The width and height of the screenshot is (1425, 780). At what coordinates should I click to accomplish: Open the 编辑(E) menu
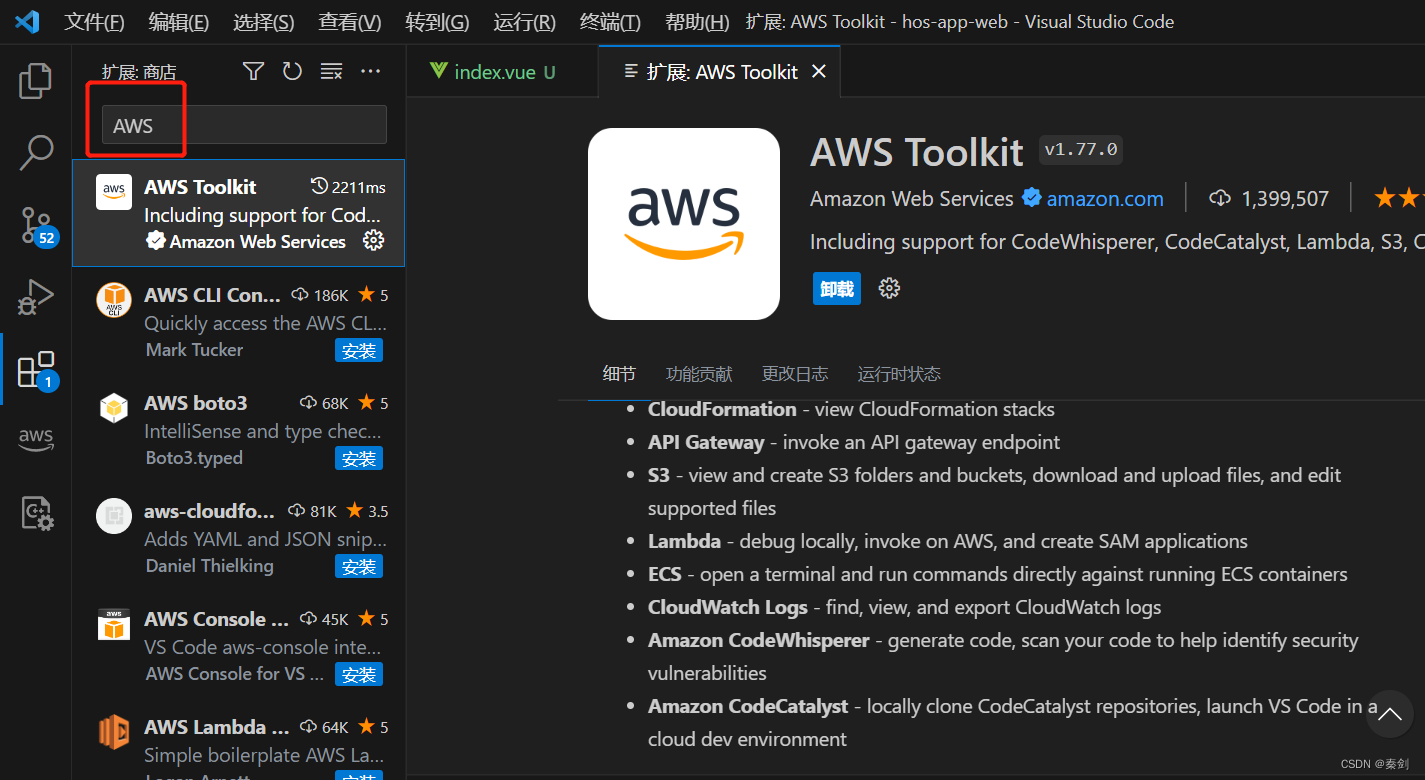178,21
